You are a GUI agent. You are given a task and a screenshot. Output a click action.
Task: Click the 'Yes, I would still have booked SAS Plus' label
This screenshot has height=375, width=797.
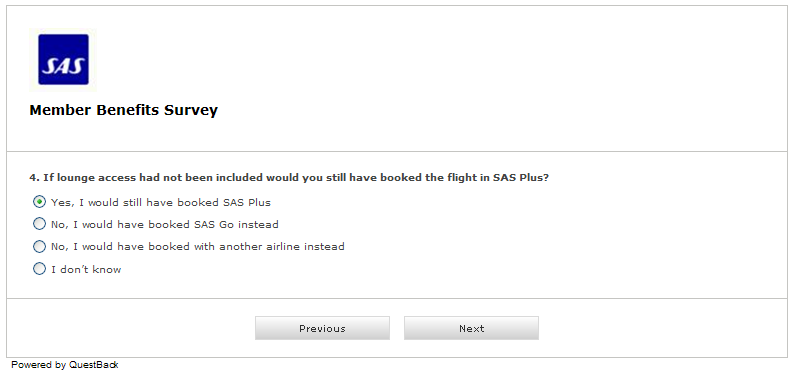tap(161, 203)
